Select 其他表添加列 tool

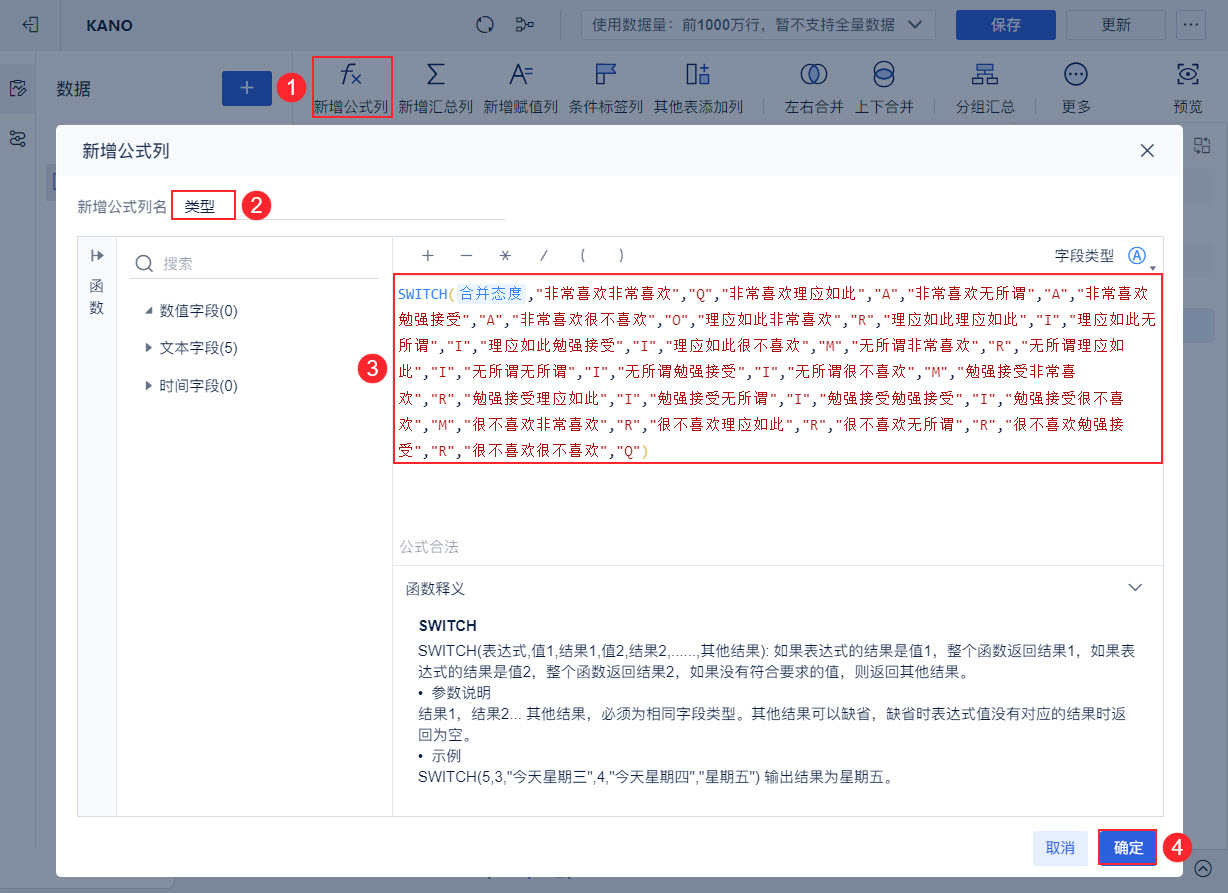click(698, 87)
